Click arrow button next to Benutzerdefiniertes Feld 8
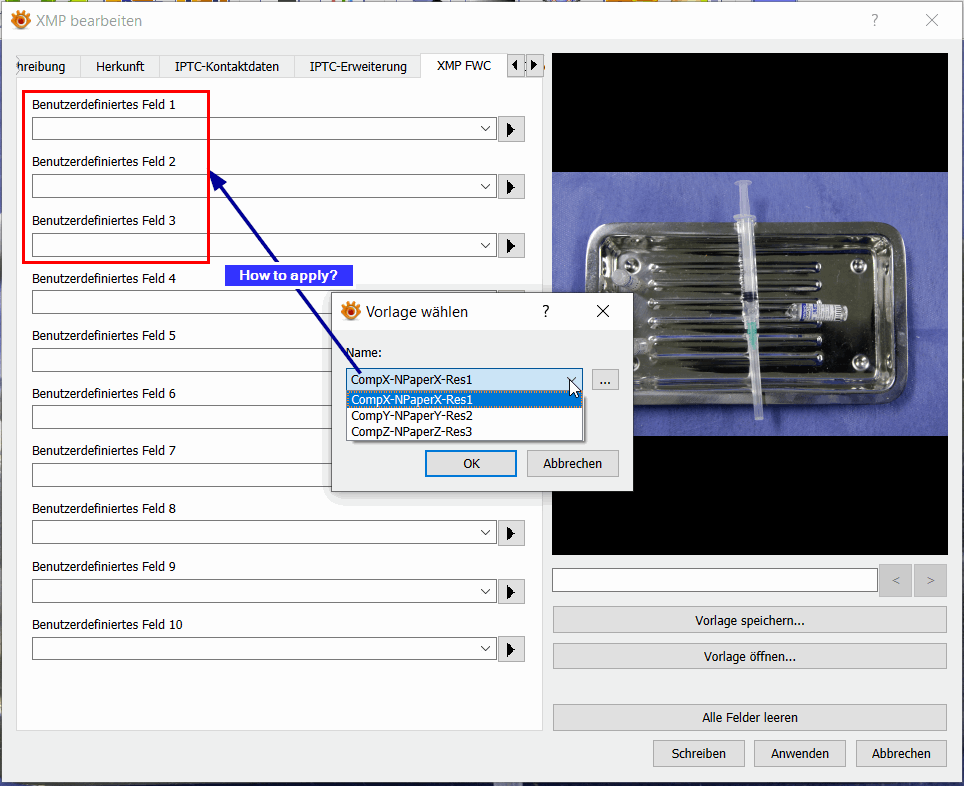This screenshot has height=786, width=964. pos(511,533)
